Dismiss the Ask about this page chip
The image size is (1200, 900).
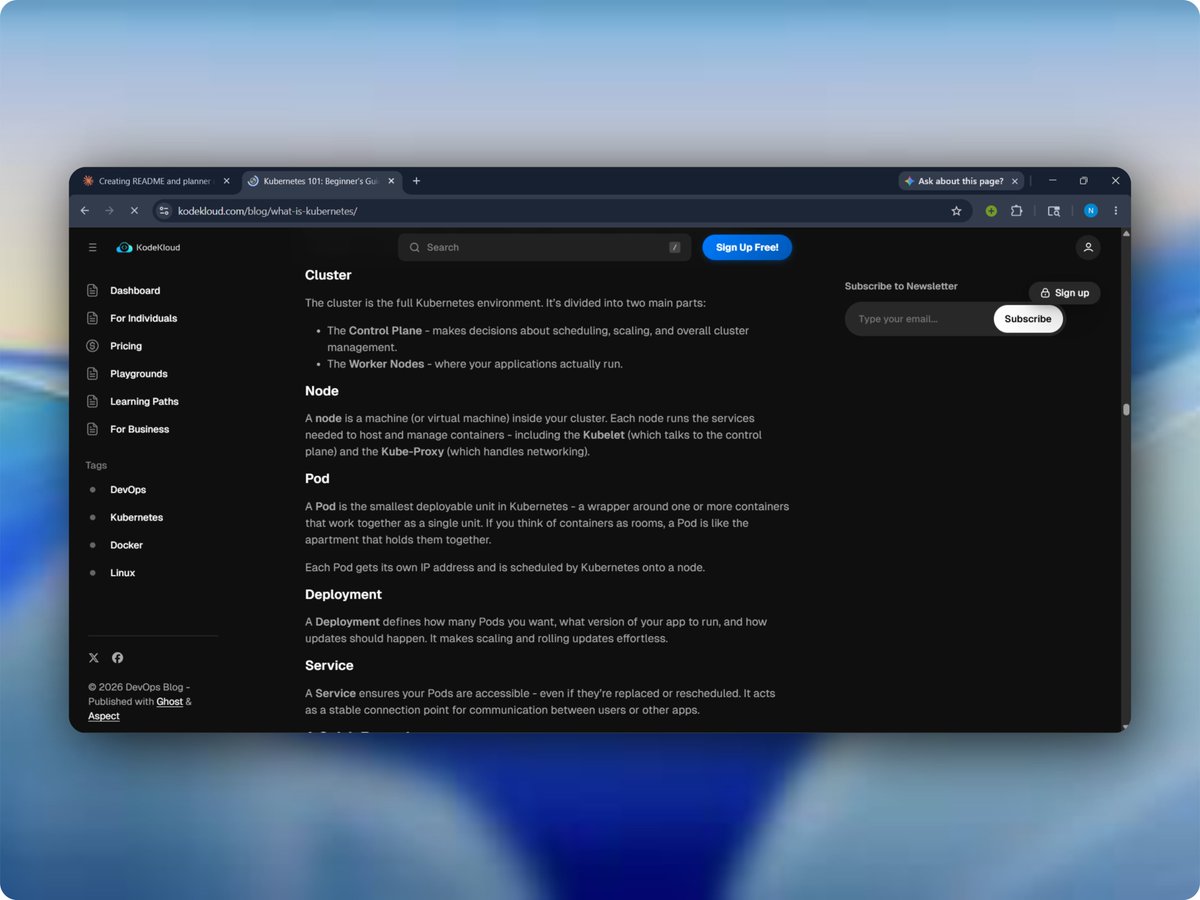click(x=1015, y=181)
